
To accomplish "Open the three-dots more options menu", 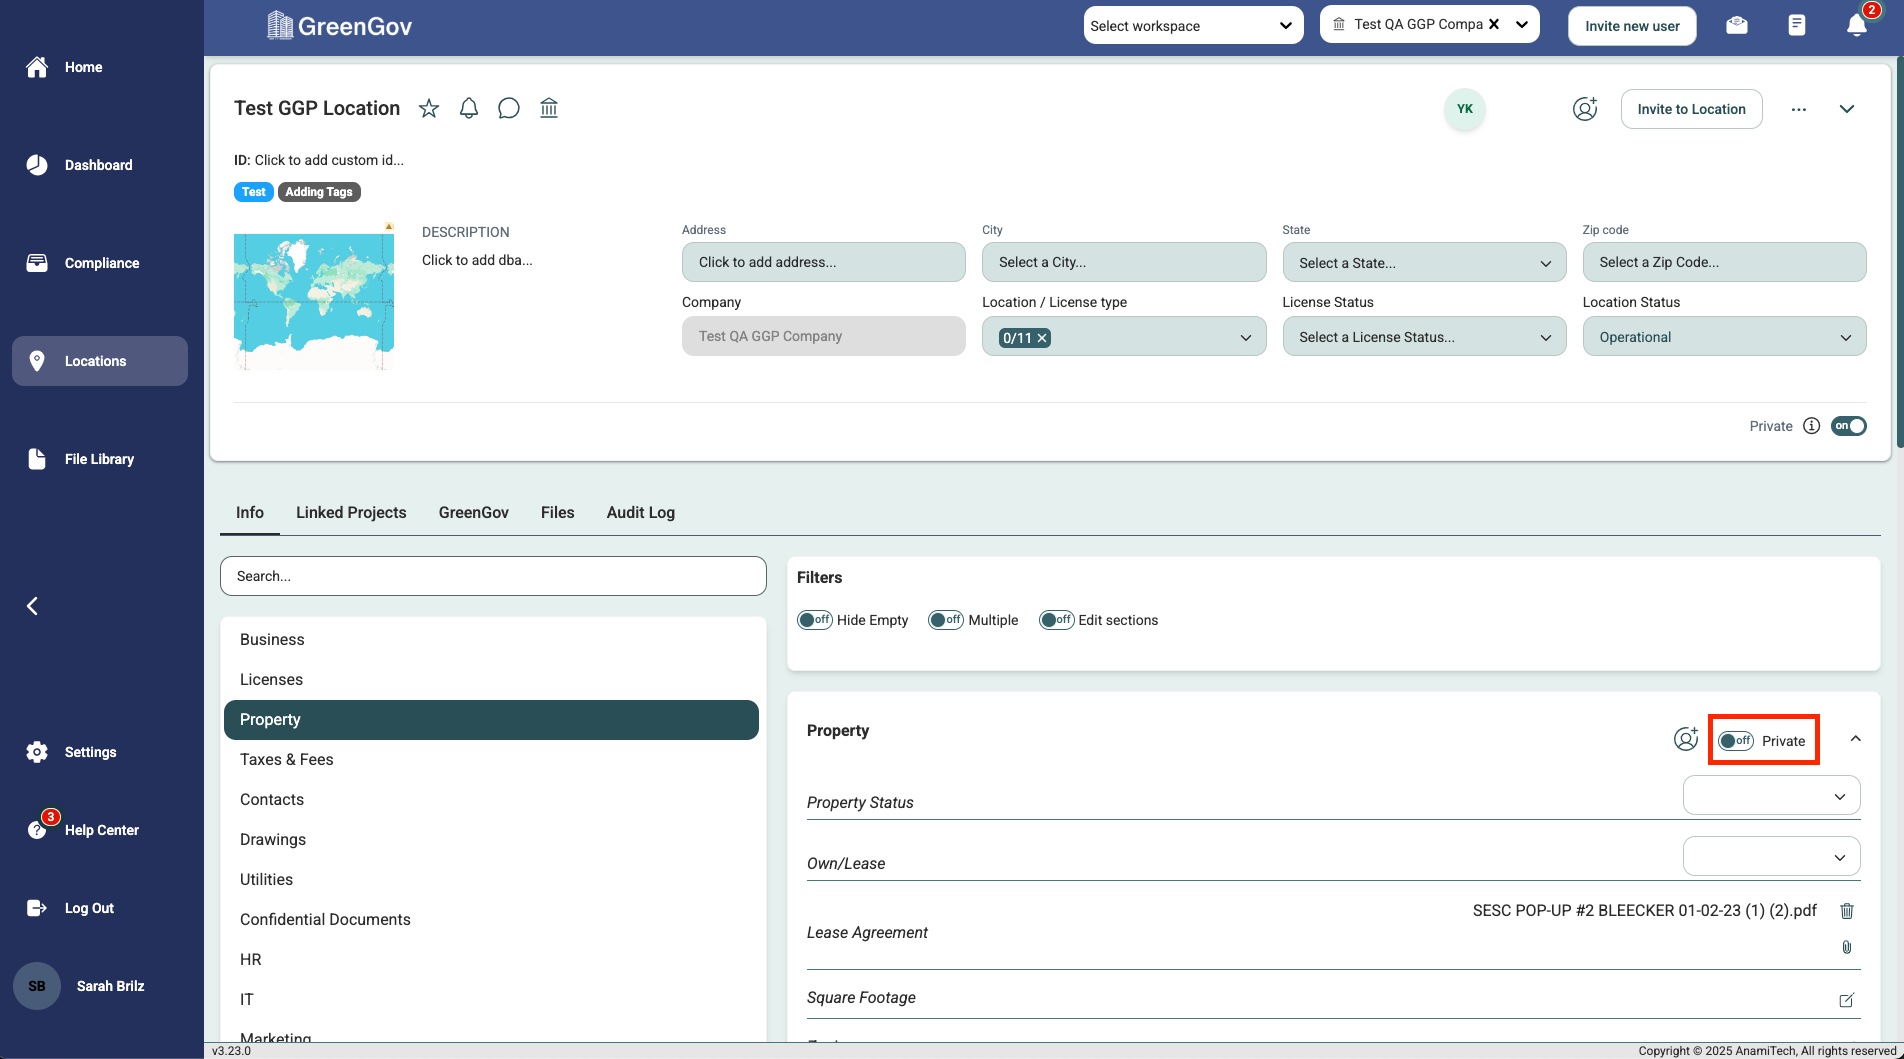I will click(1799, 110).
